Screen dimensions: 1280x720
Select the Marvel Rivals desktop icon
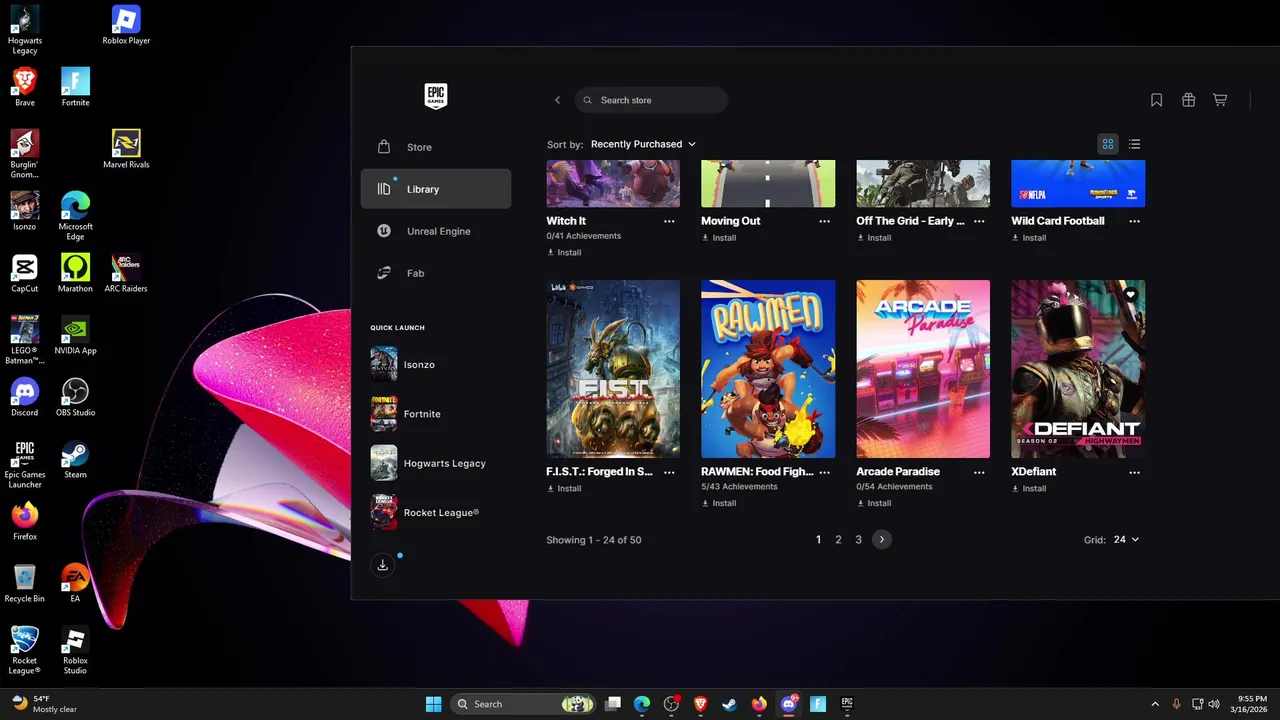click(126, 150)
